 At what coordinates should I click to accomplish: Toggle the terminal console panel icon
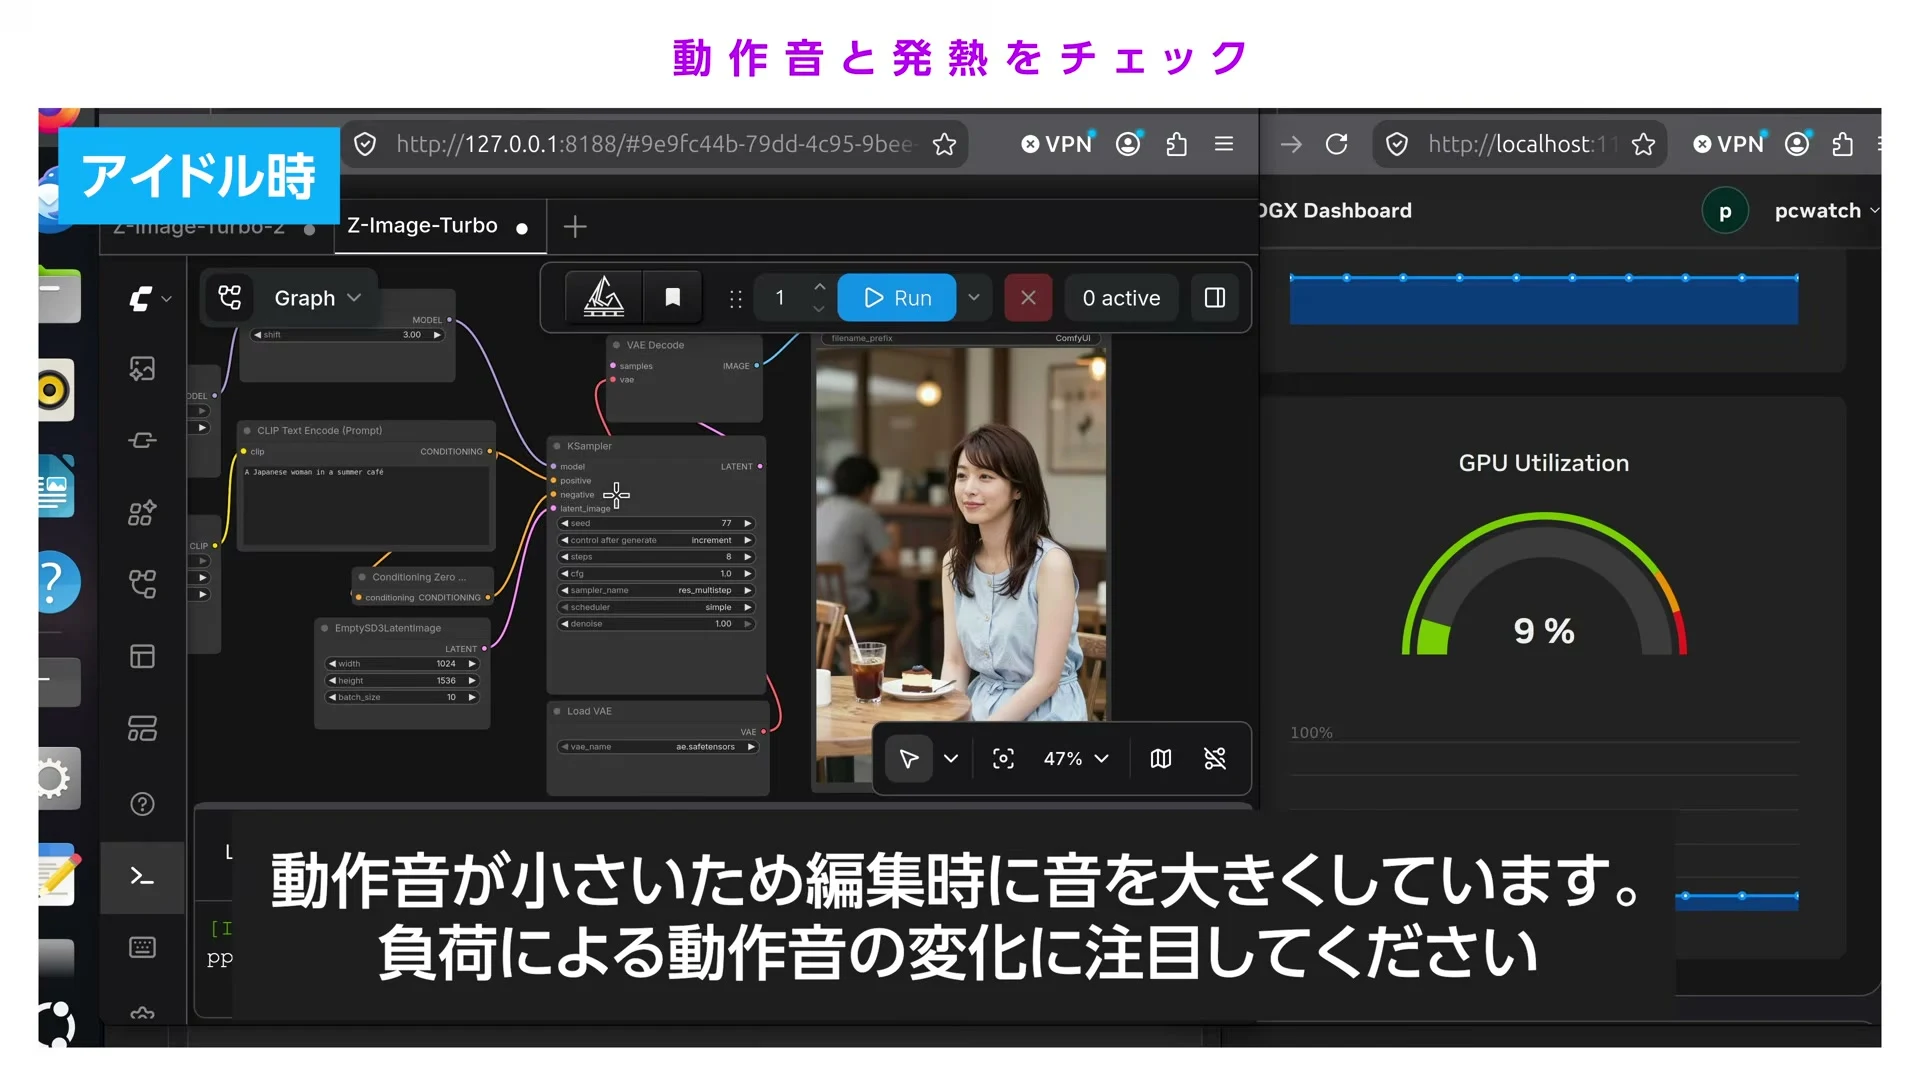[x=142, y=877]
